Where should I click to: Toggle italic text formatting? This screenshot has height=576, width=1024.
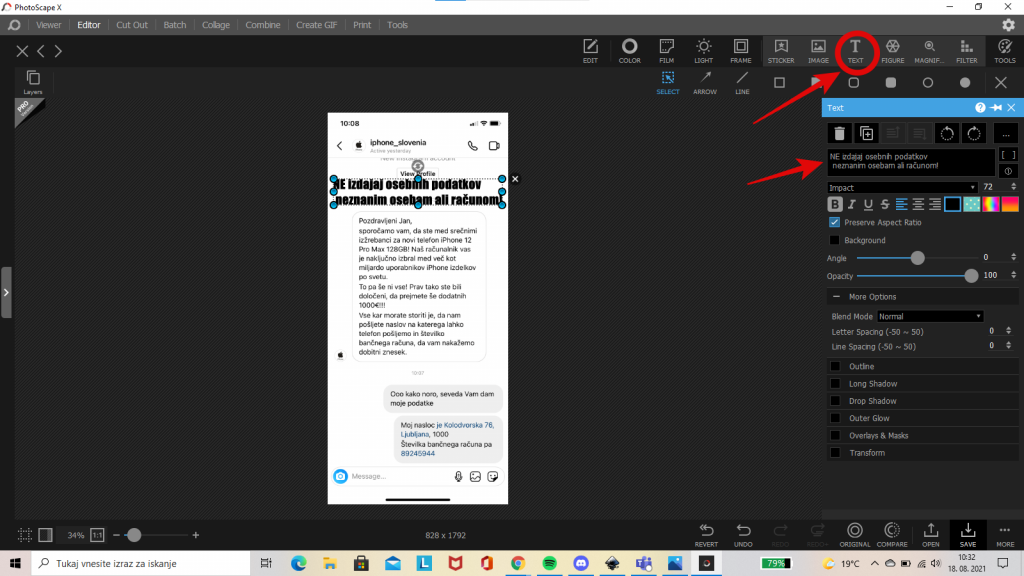click(851, 204)
